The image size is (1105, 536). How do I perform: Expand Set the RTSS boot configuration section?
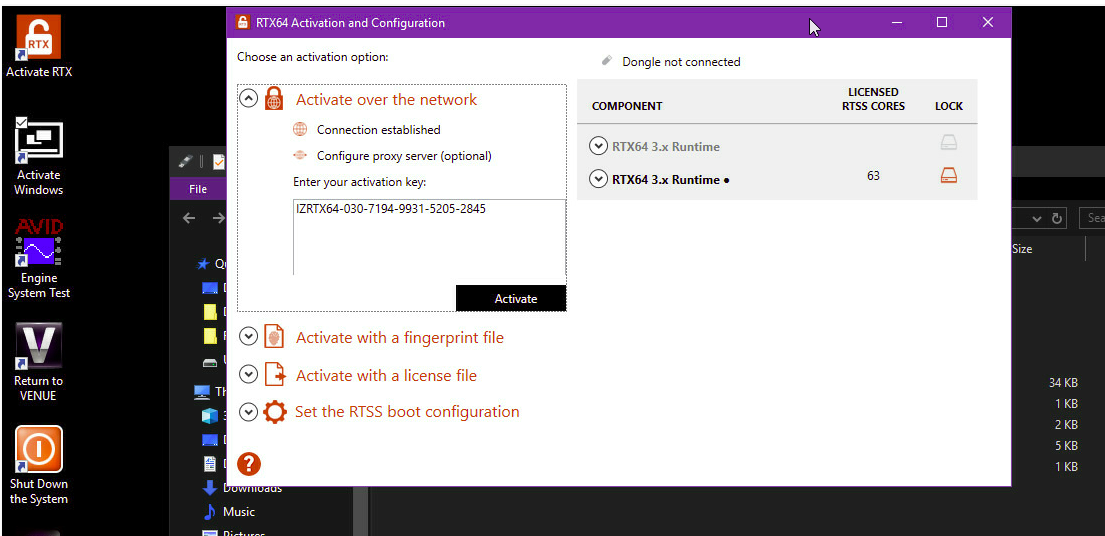[249, 411]
